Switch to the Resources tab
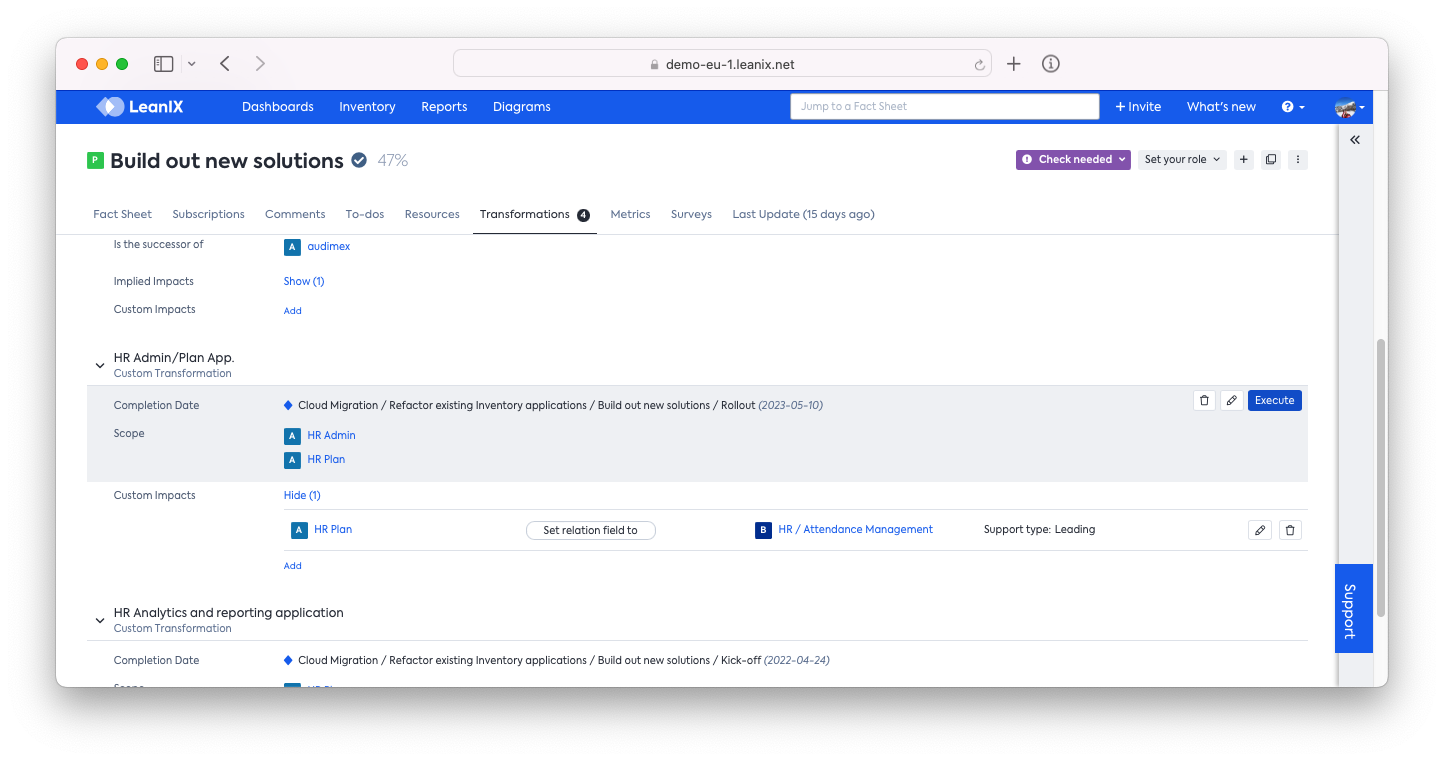1444x761 pixels. [x=432, y=214]
